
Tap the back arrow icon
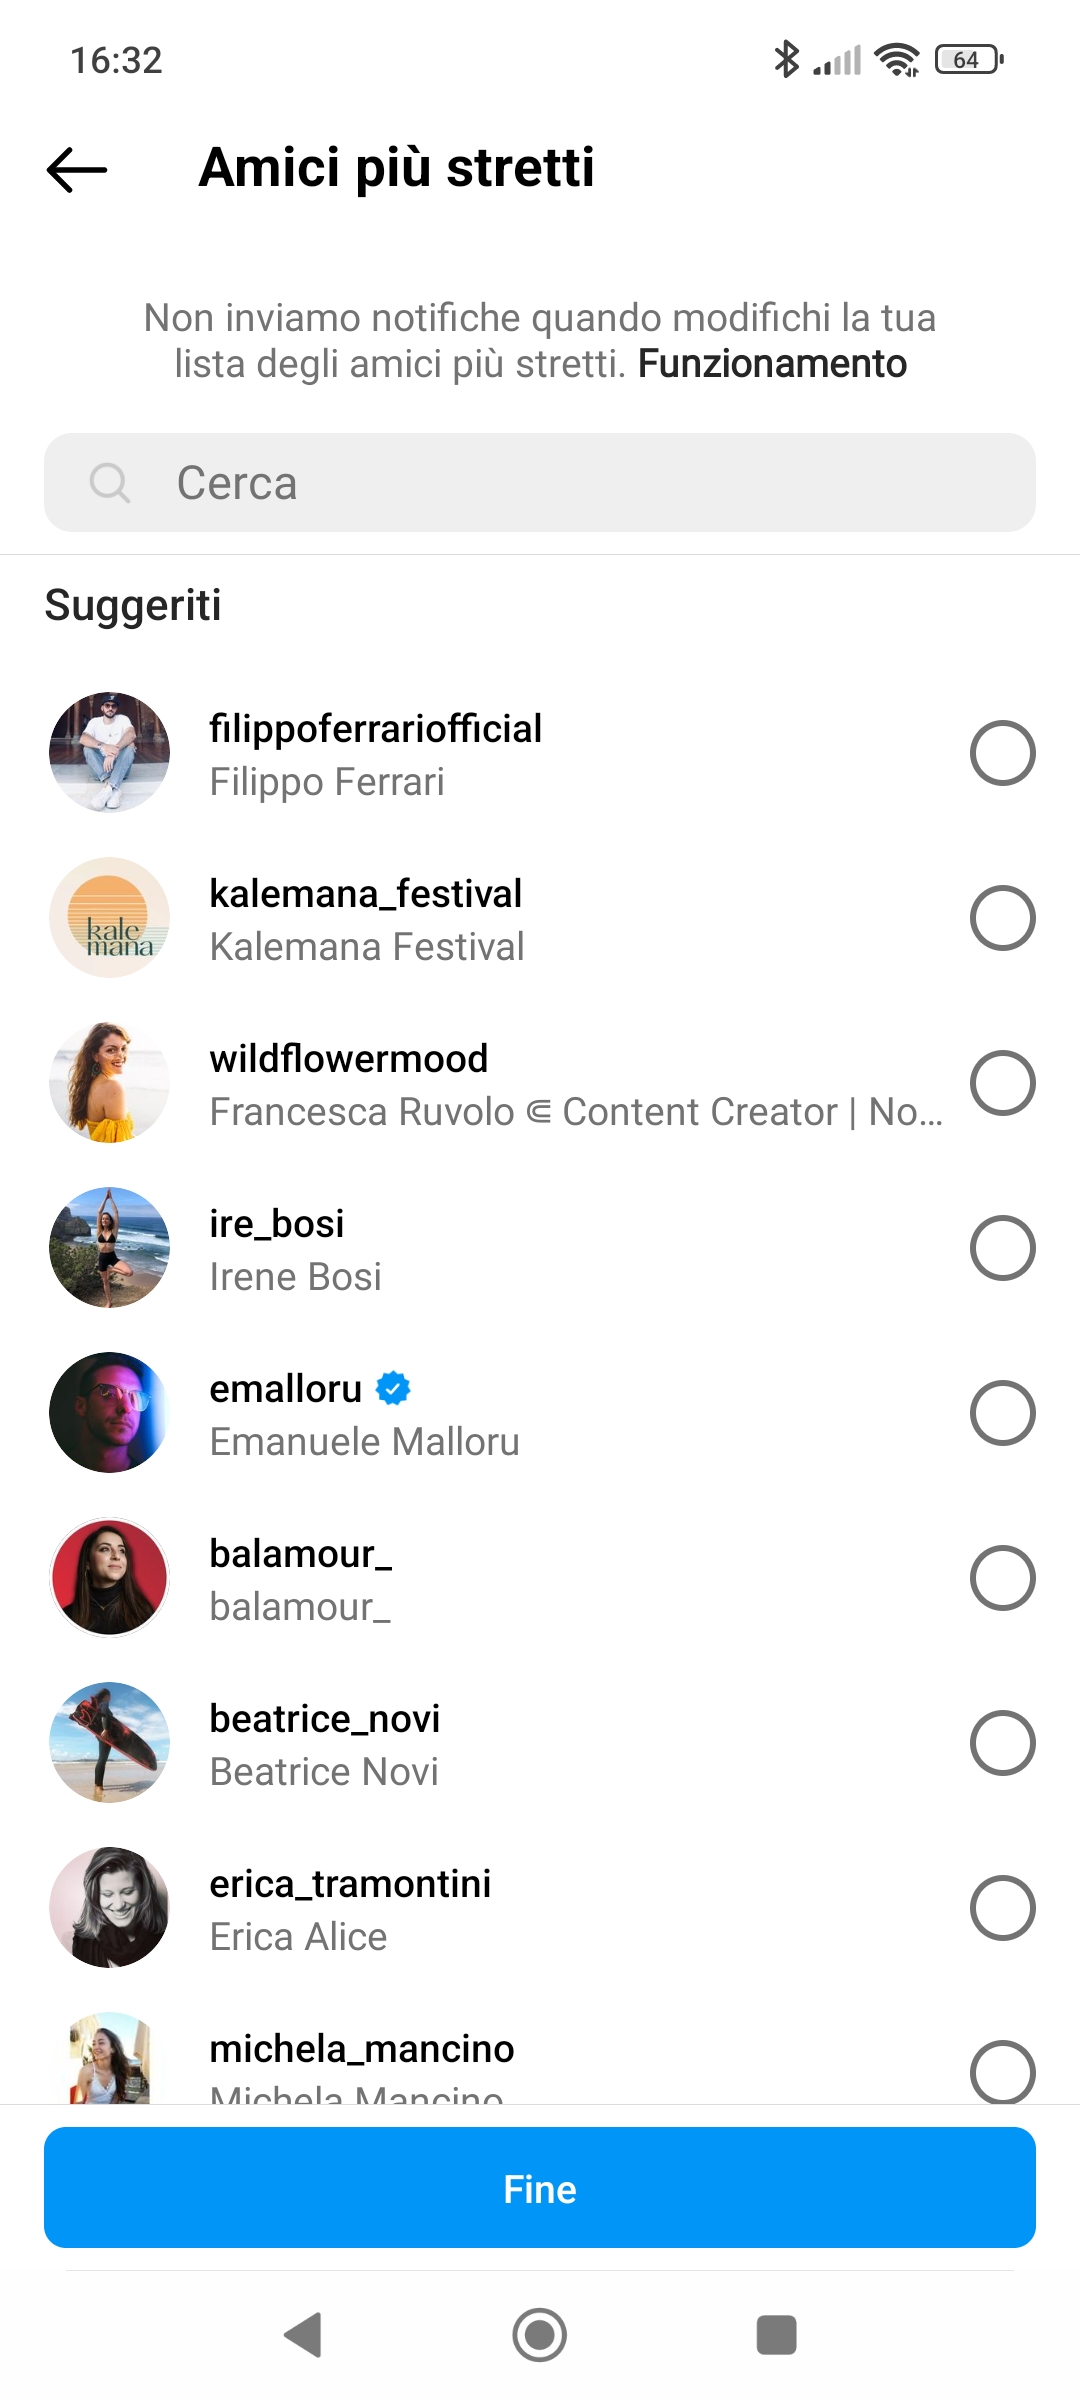(x=77, y=169)
